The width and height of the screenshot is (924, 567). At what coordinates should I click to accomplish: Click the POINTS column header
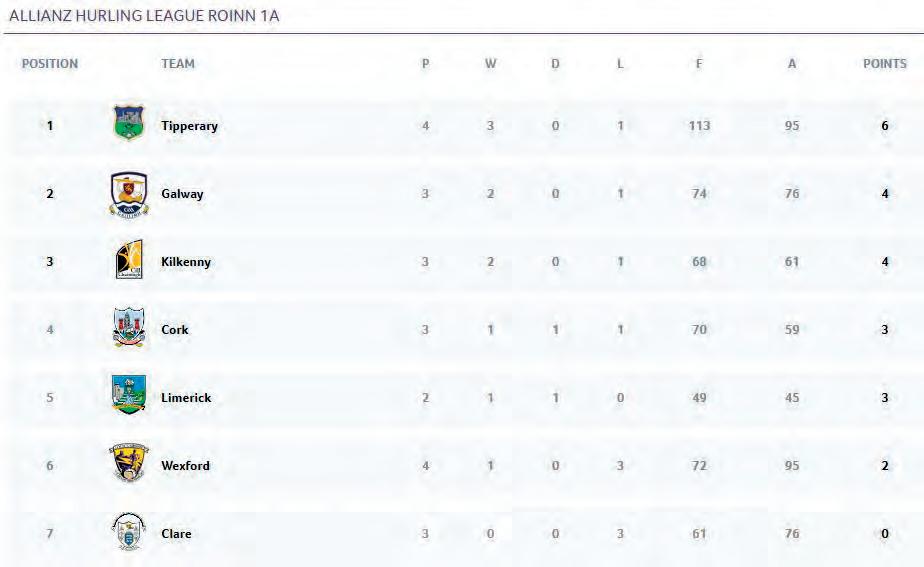pos(885,64)
